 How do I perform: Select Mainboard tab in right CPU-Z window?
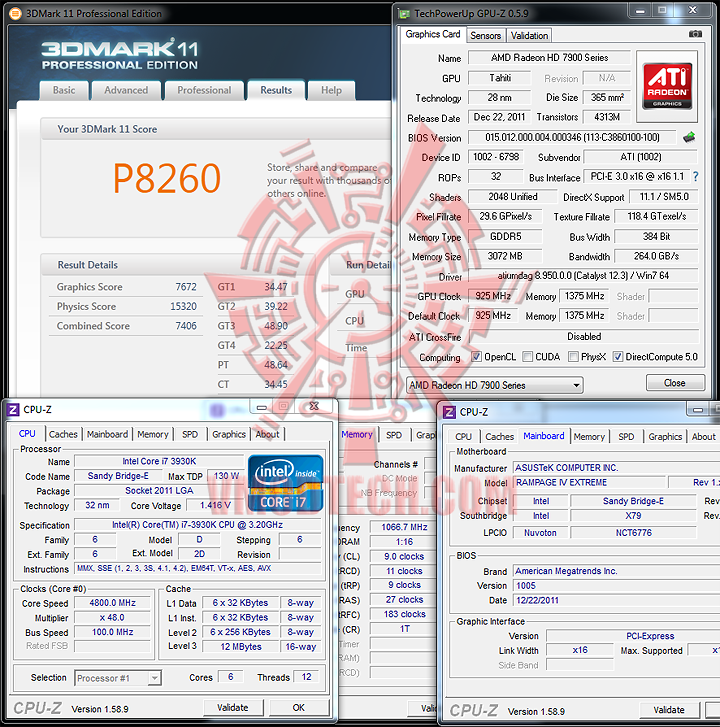click(x=544, y=436)
